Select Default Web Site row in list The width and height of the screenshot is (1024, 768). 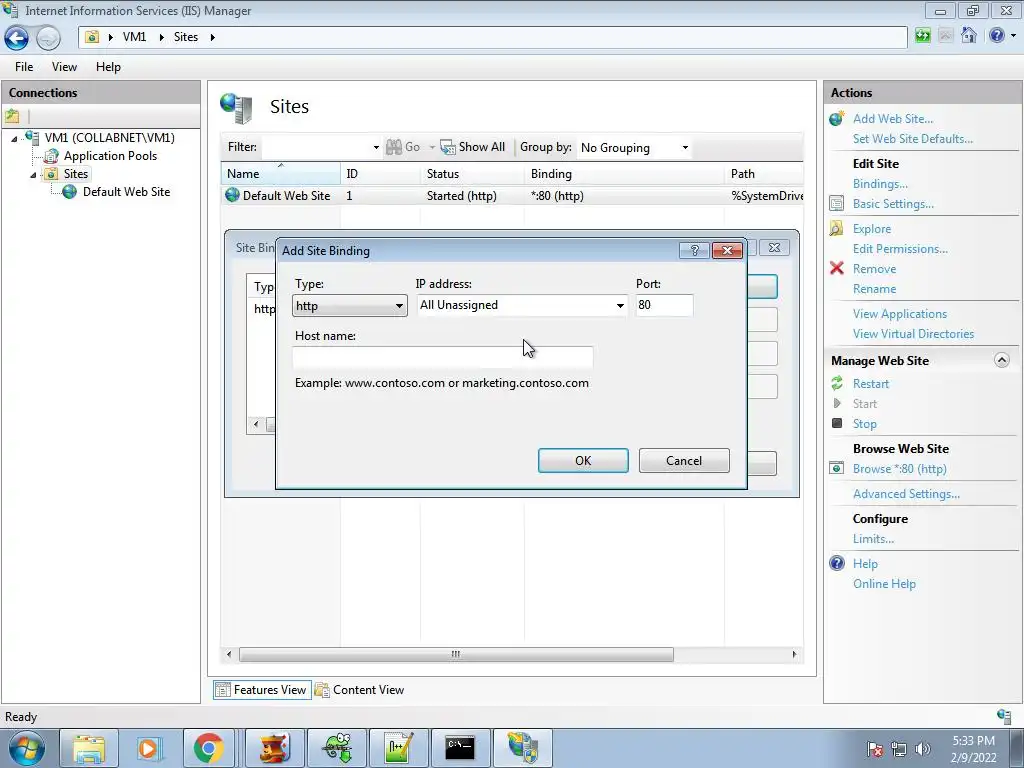click(x=512, y=196)
